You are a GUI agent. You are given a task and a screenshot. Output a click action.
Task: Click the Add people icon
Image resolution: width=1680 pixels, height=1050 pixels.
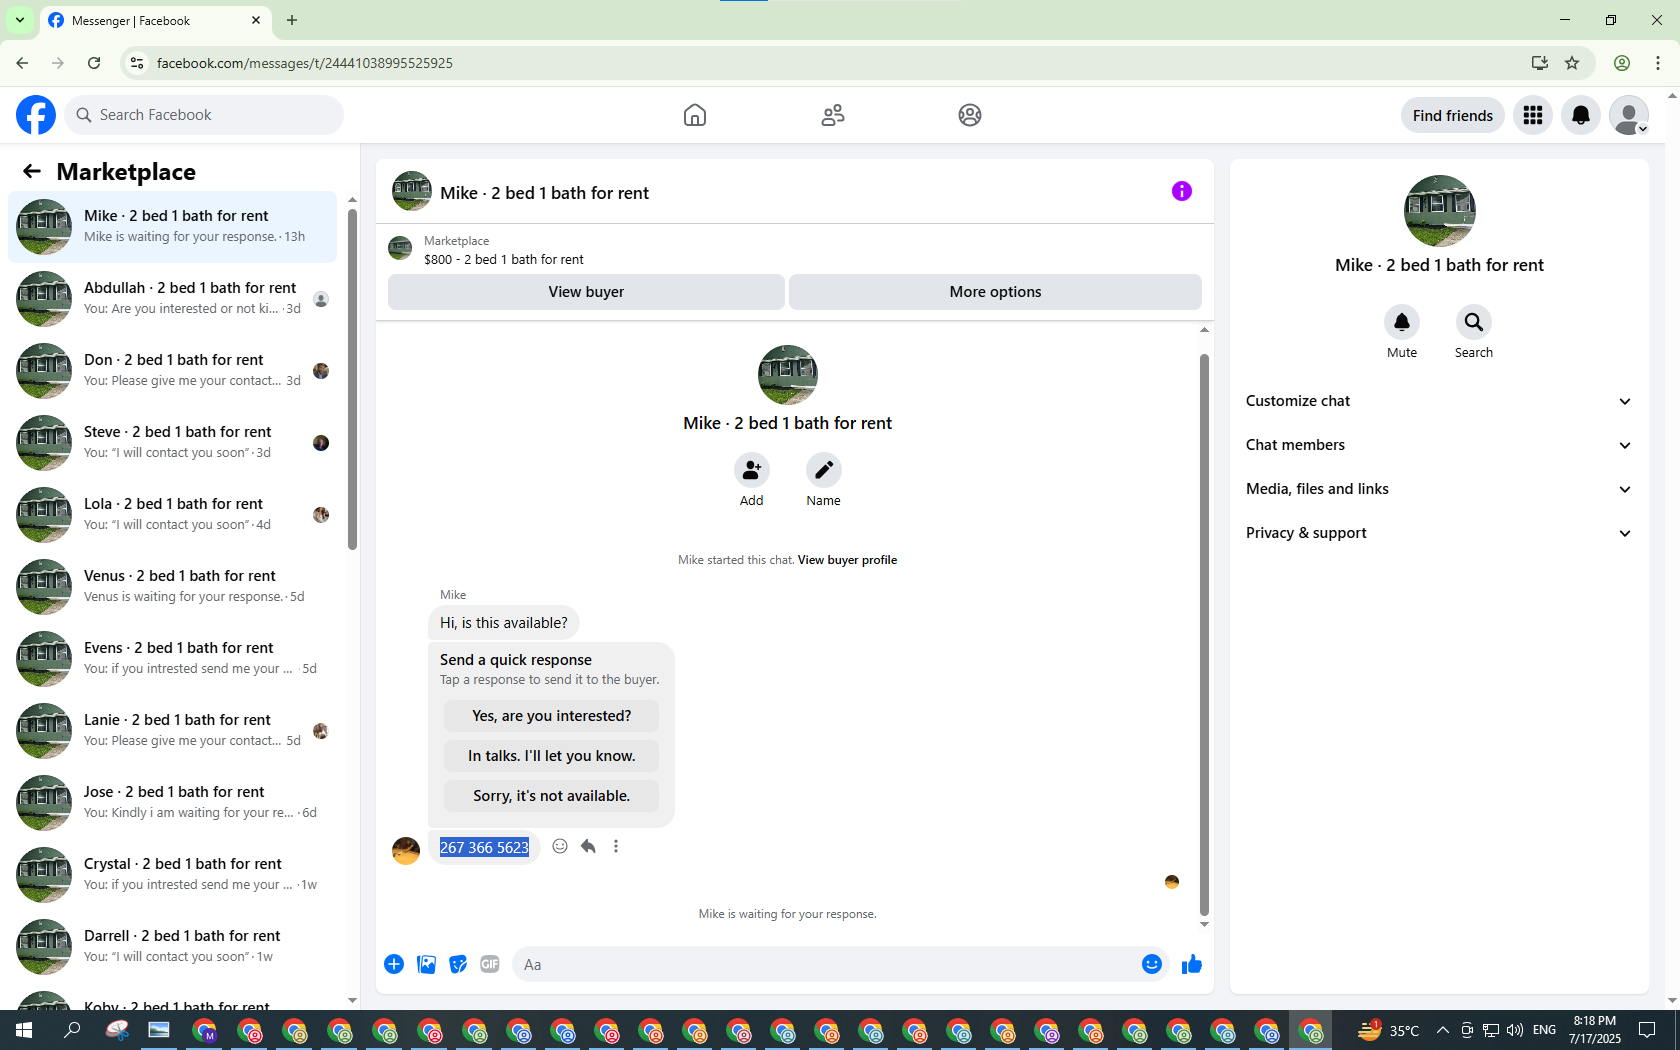[x=752, y=470]
